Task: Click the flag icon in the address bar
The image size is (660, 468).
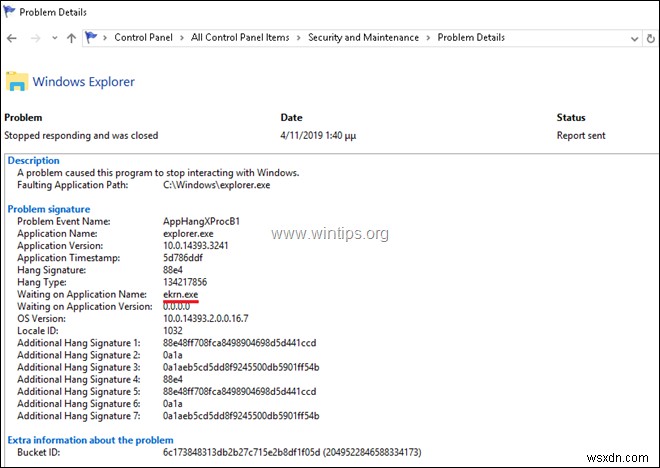Action: coord(93,38)
